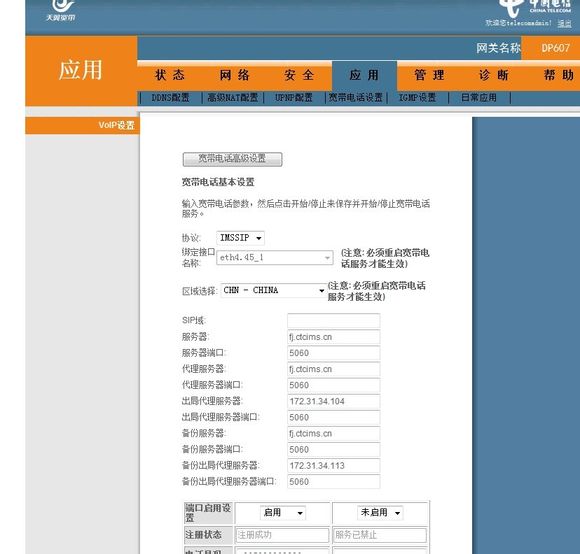Click the 备份服务器端口 field
The image size is (580, 554).
pyautogui.click(x=334, y=449)
